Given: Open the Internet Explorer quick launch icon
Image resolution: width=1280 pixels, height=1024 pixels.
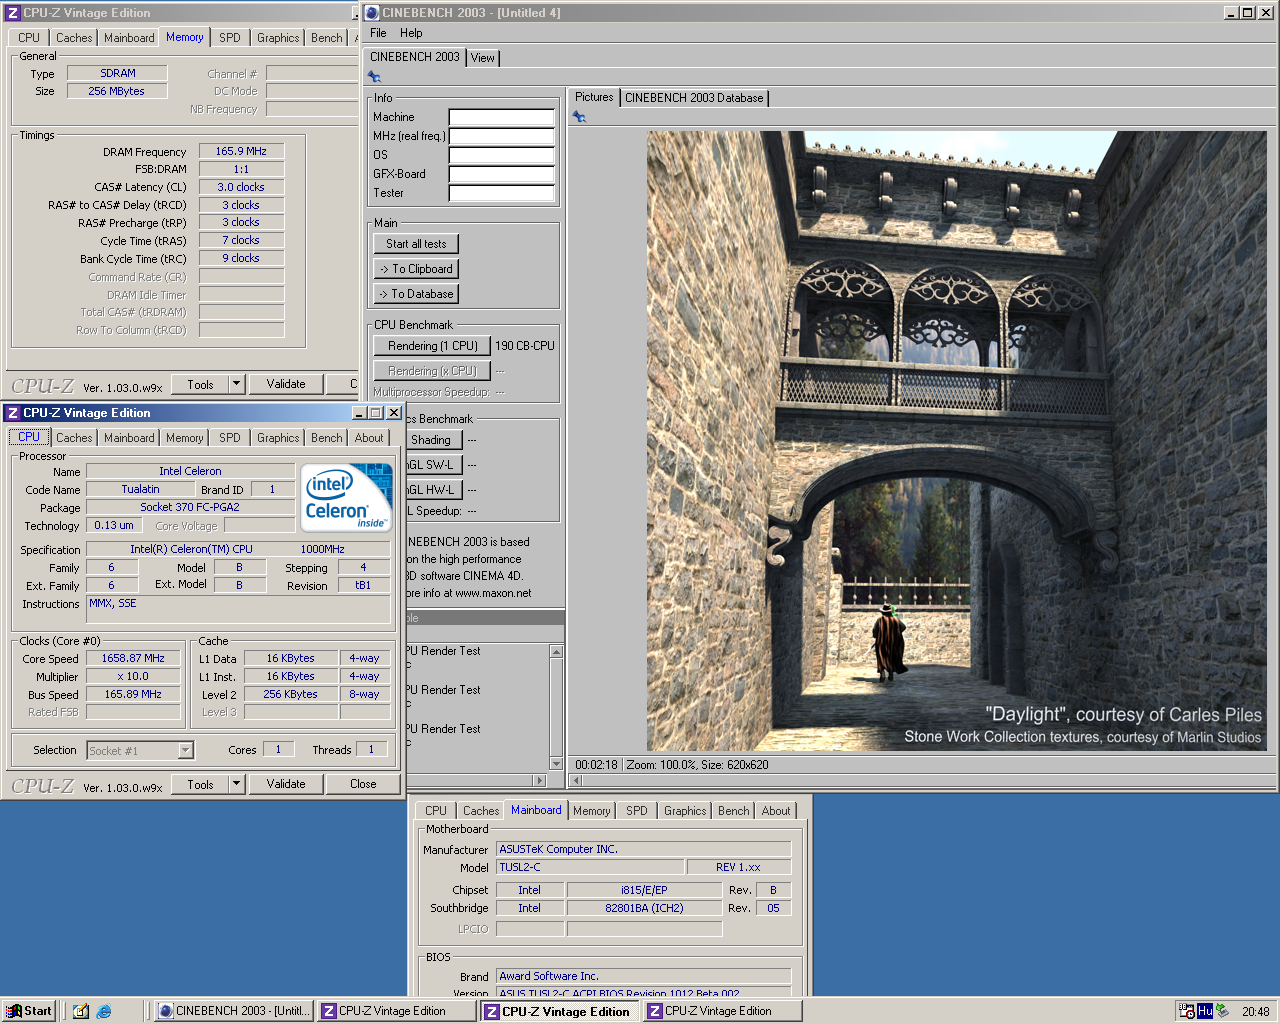Looking at the screenshot, I should [104, 1011].
